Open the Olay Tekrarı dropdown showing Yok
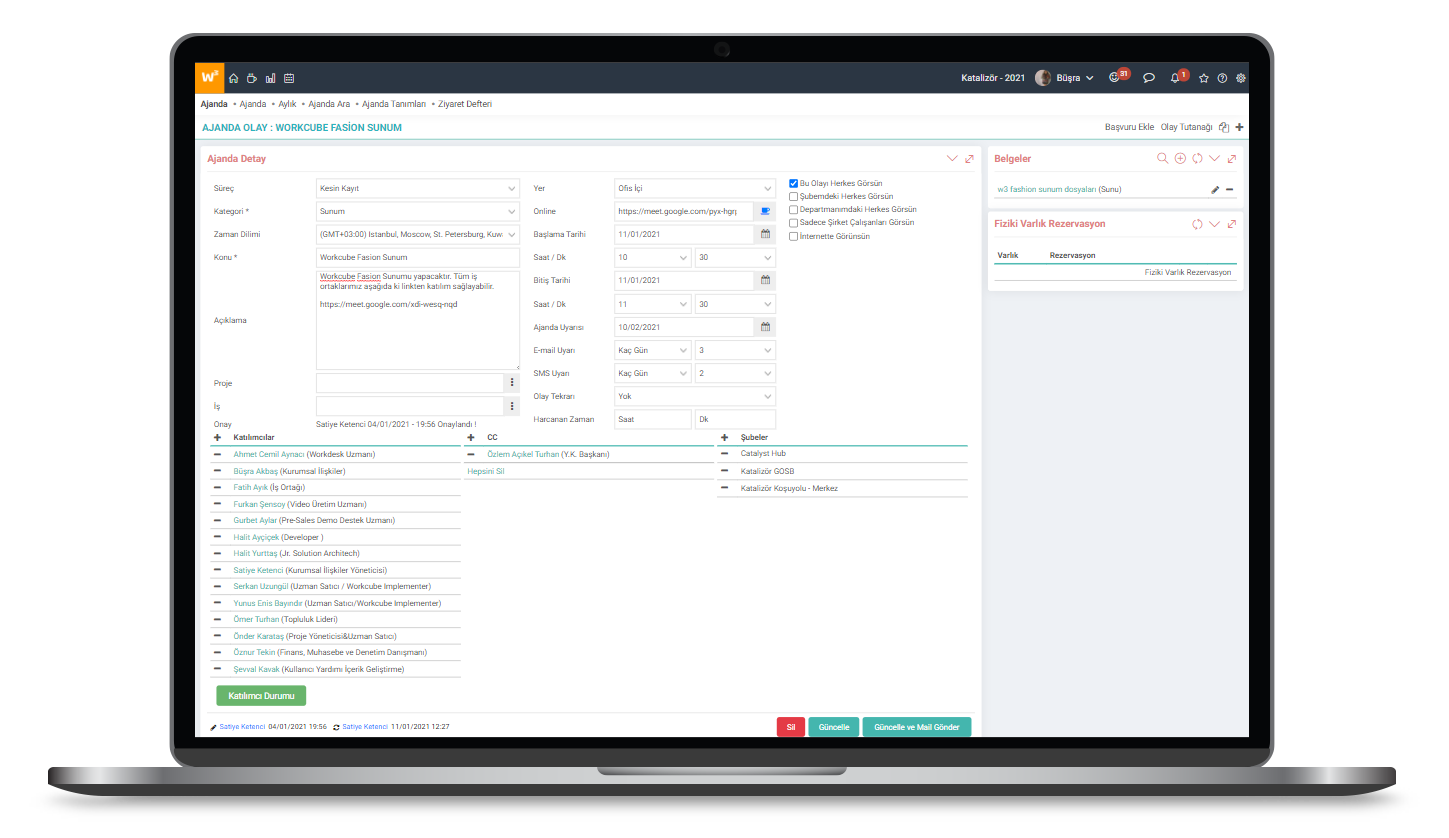 pyautogui.click(x=695, y=396)
